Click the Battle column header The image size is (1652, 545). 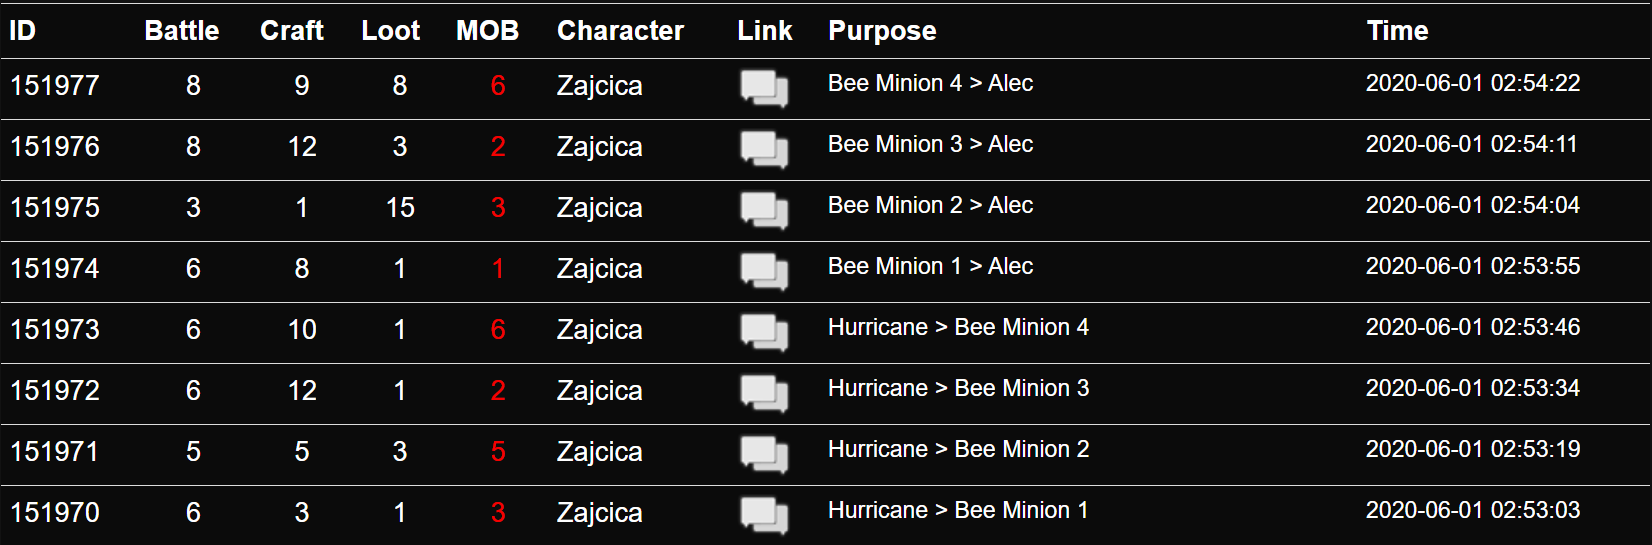(181, 31)
